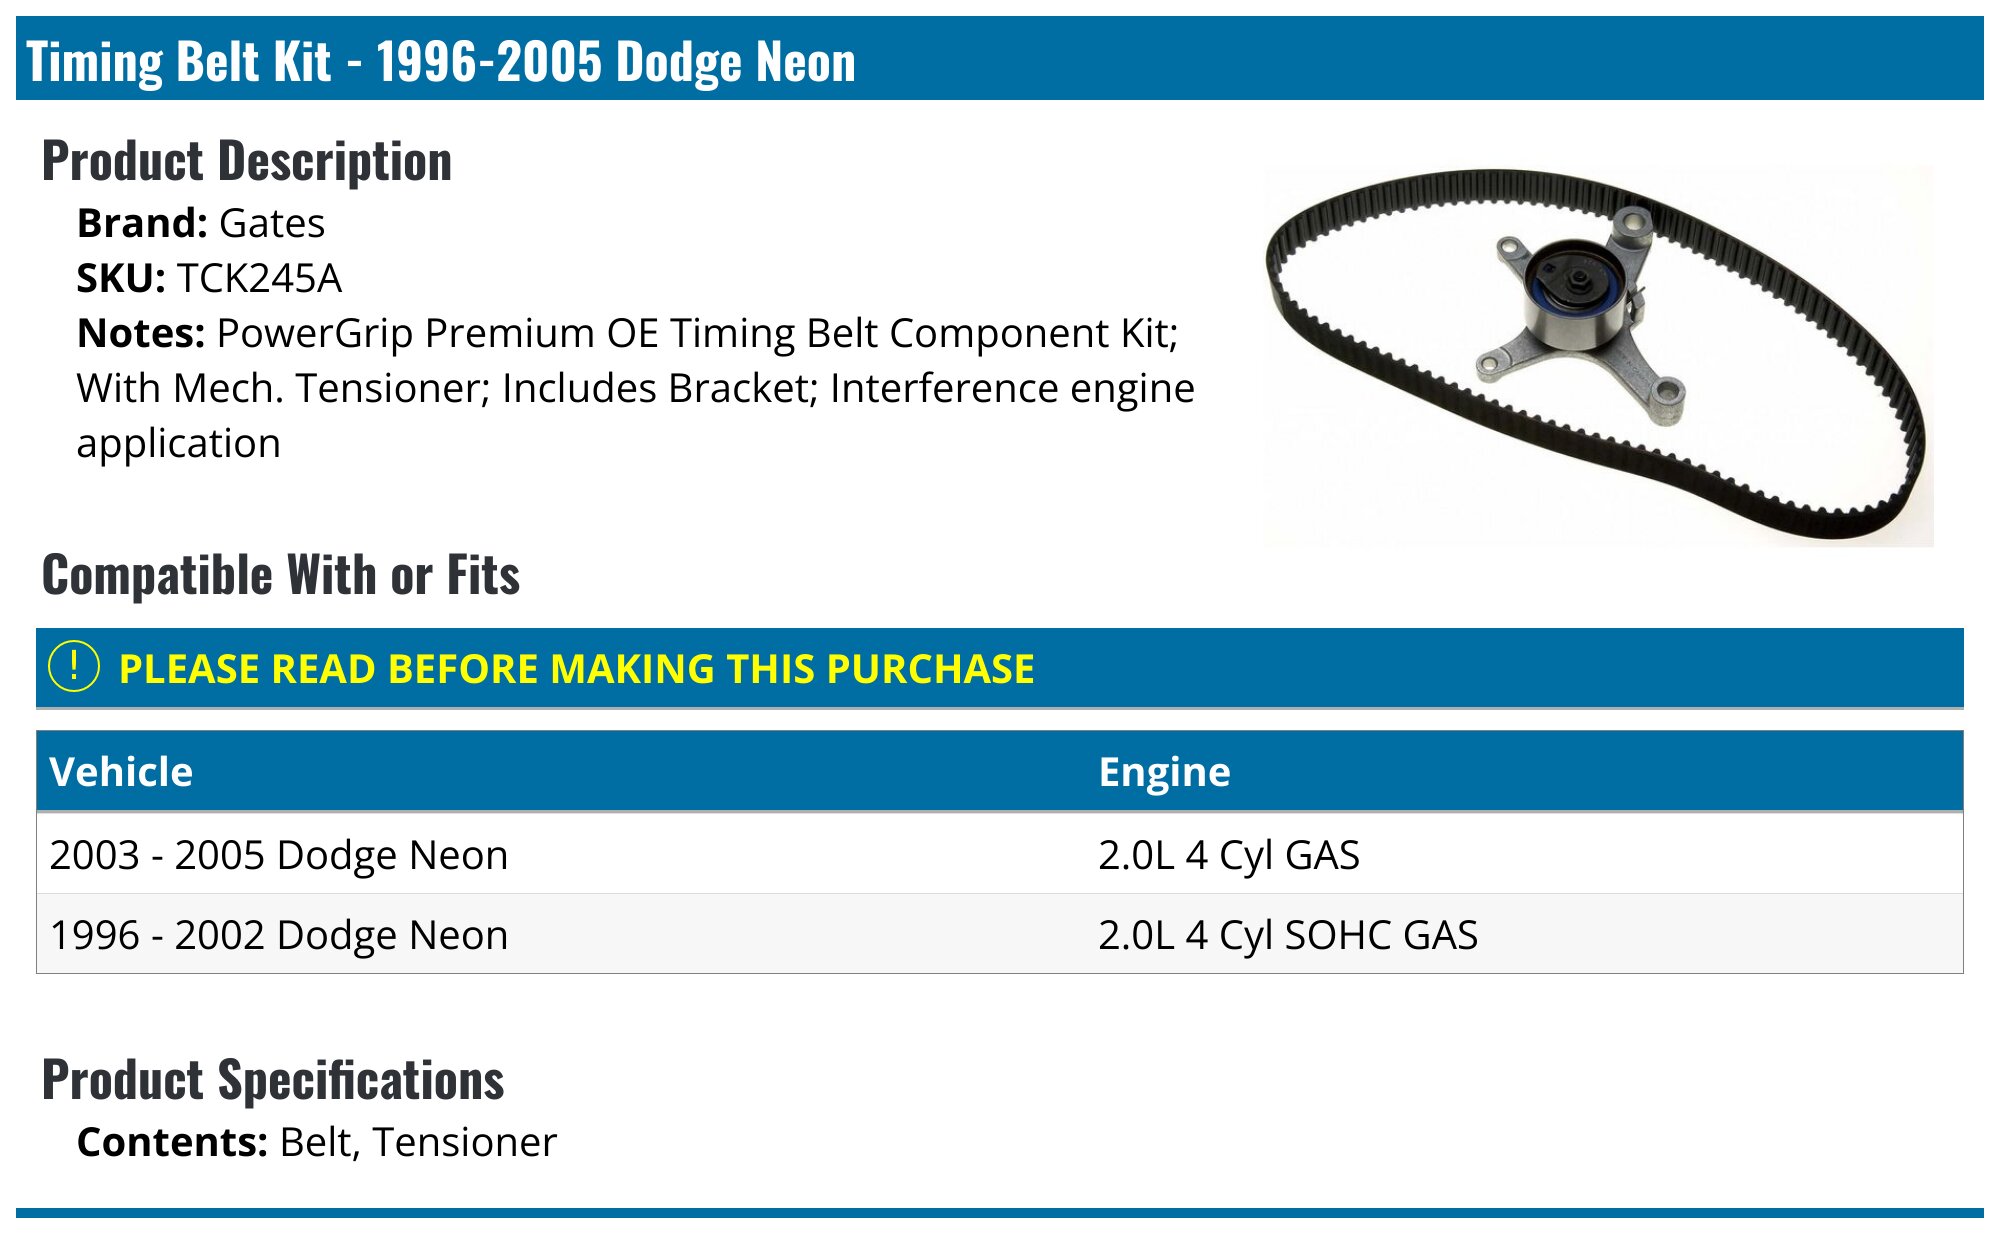Select the 1996 - 2002 Dodge Neon row
This screenshot has width=2000, height=1234.
[x=279, y=935]
